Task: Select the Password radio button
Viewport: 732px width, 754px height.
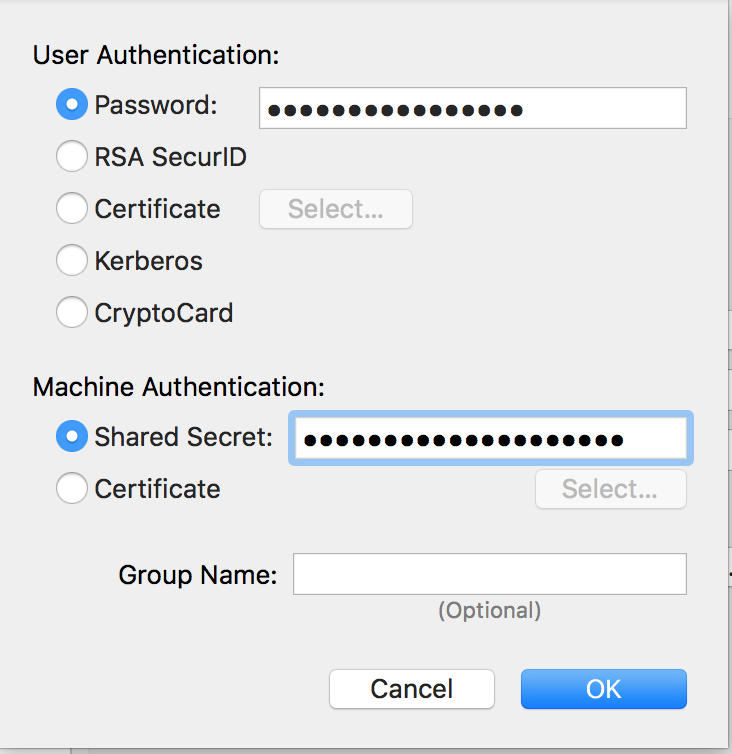Action: [72, 105]
